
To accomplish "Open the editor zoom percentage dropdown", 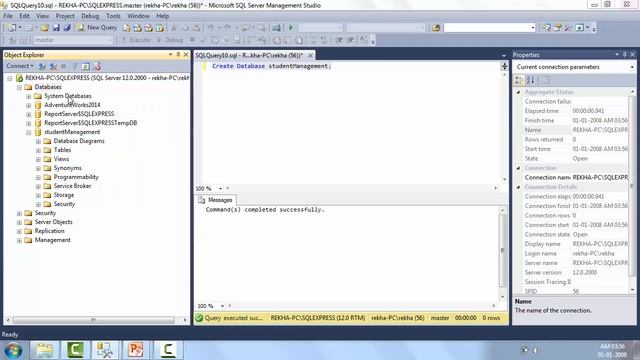I will [220, 189].
